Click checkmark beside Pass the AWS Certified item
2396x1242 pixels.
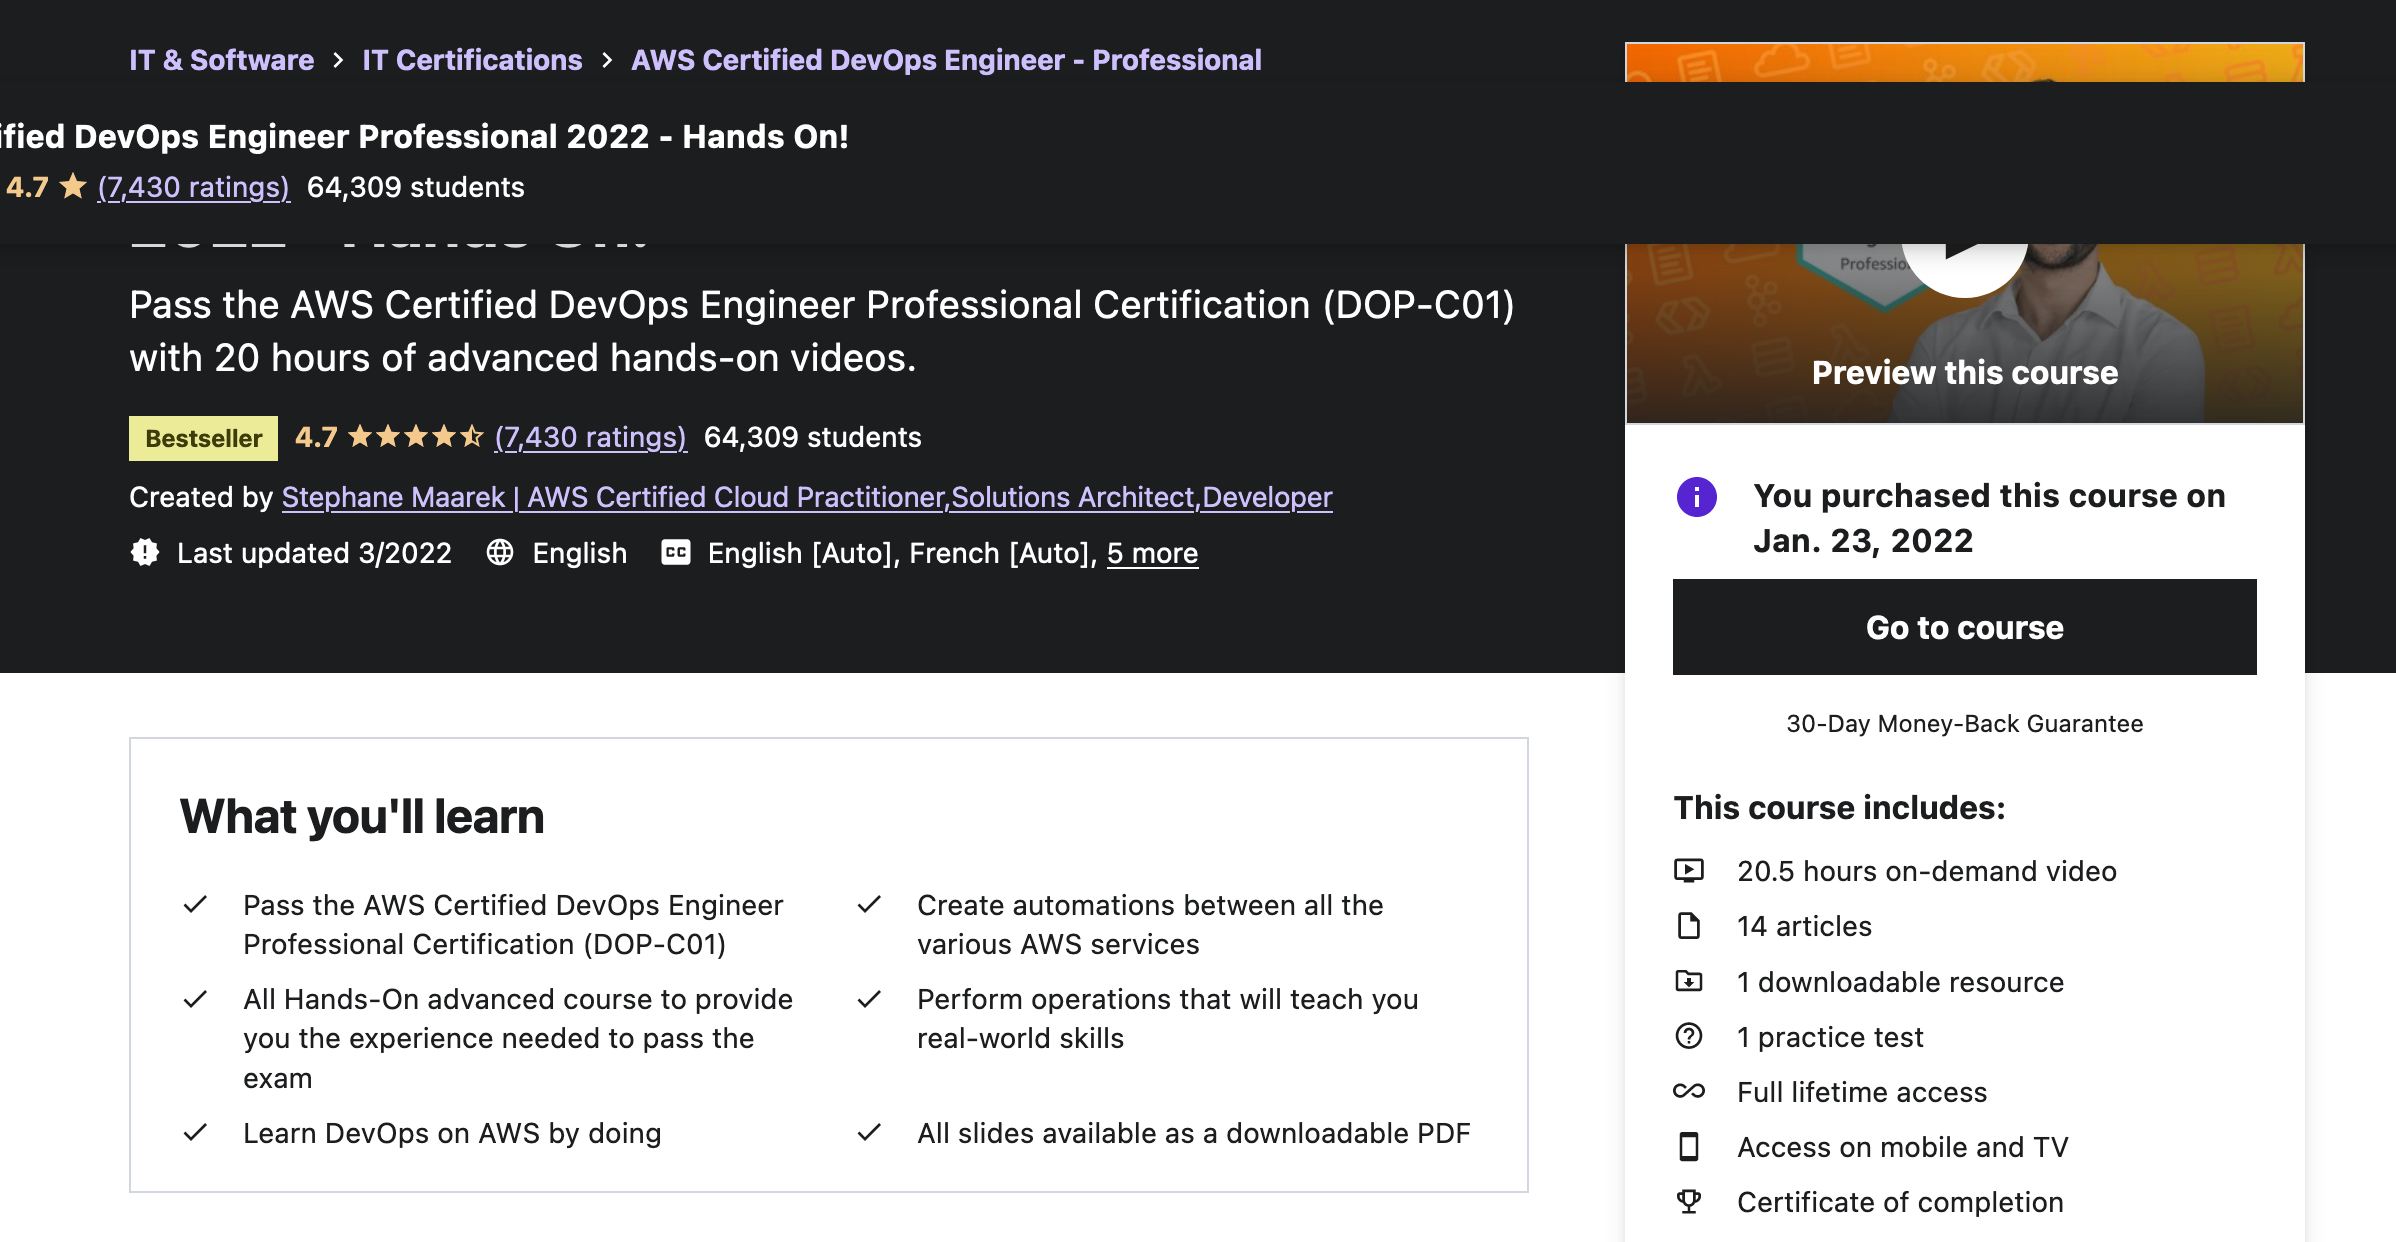195,904
